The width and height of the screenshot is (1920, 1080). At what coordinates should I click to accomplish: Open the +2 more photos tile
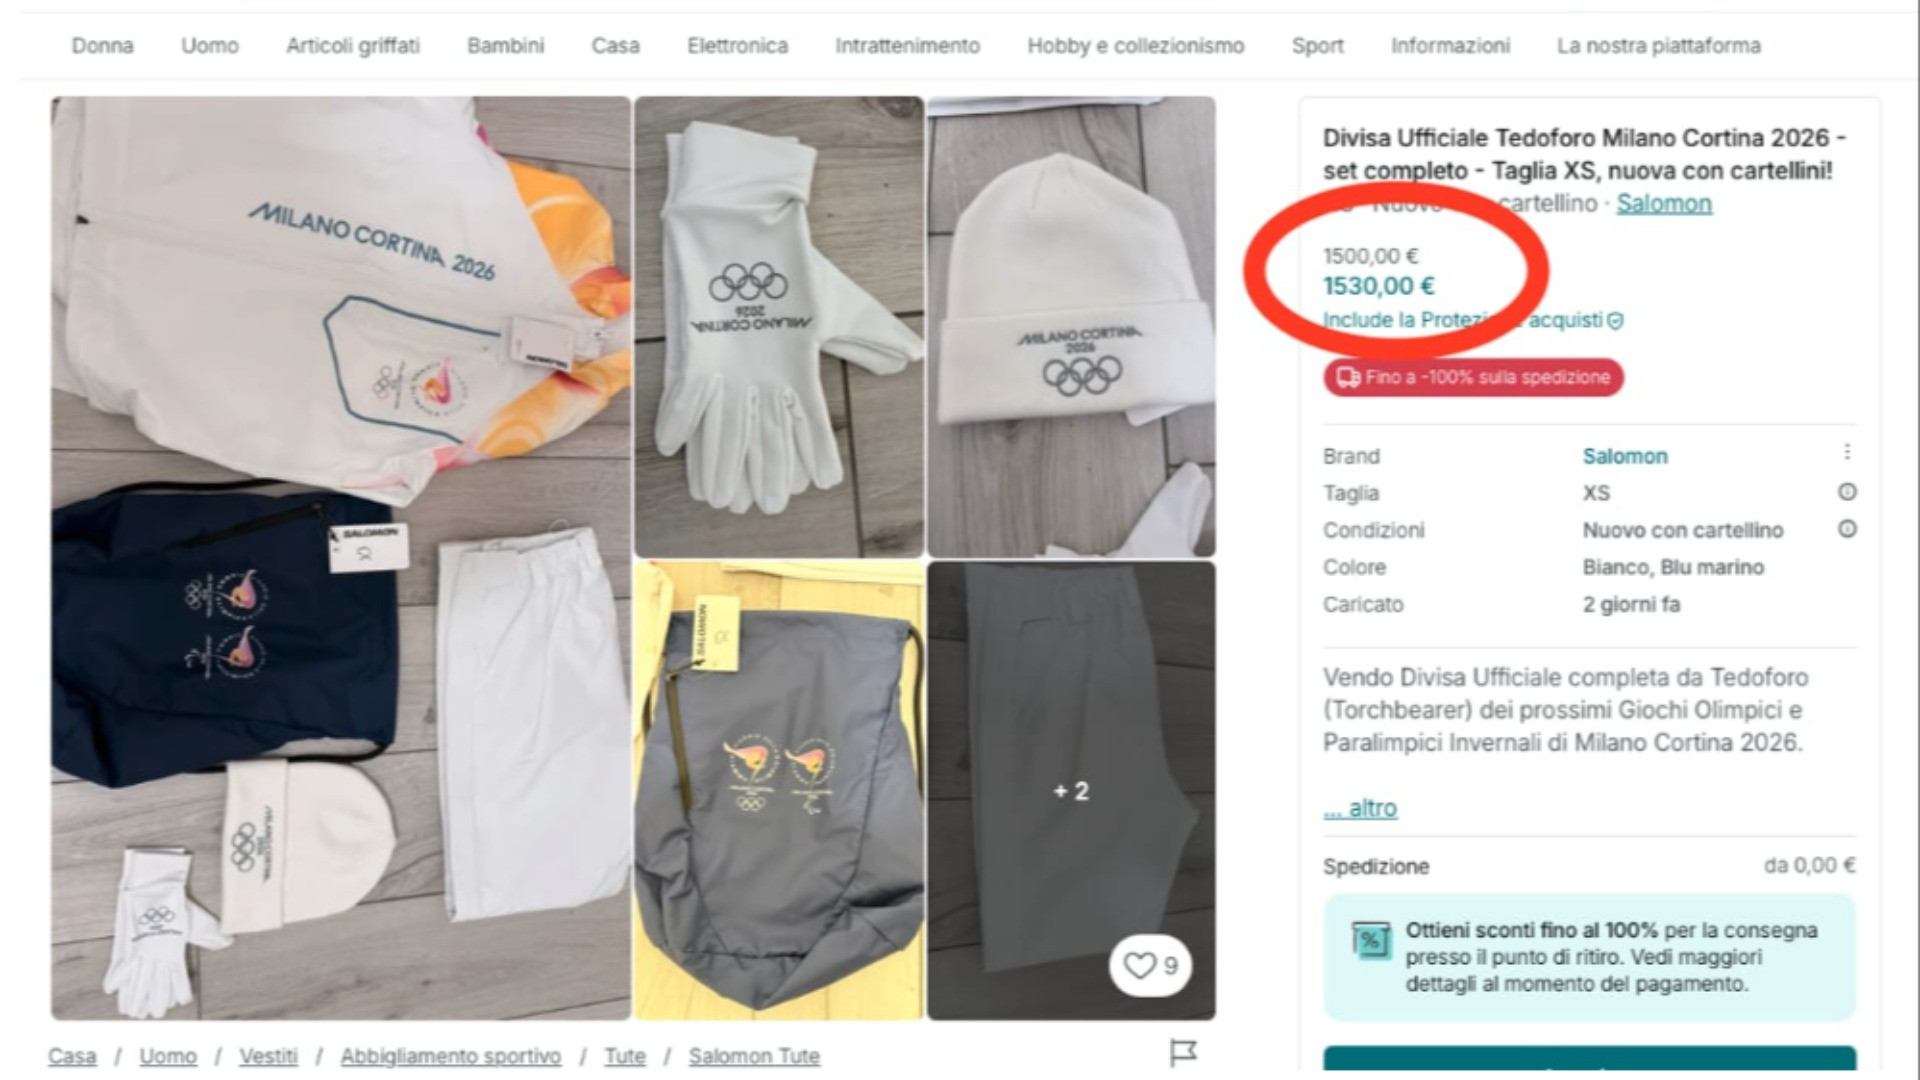point(1071,791)
